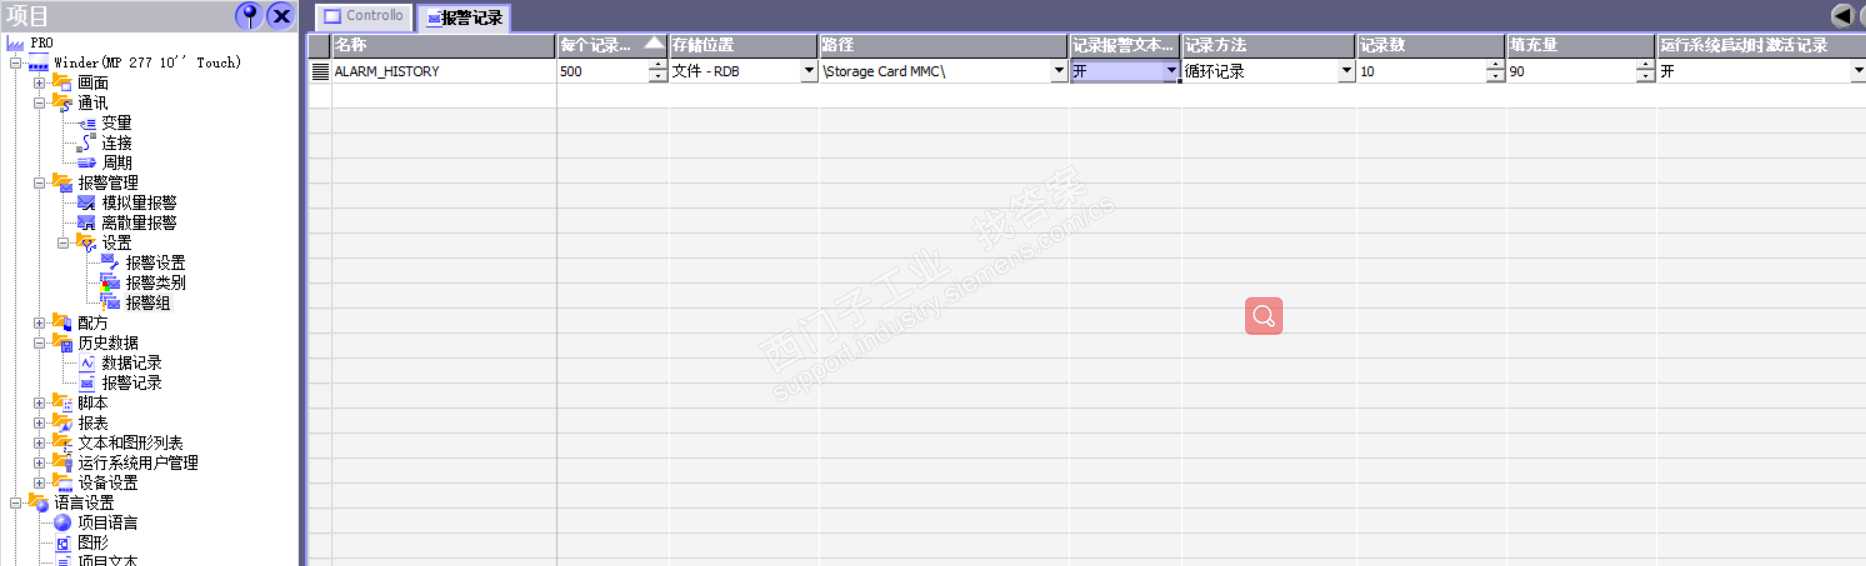This screenshot has width=1866, height=566.
Task: Select the Winder (MP 277 10'' Touch) device icon
Action: coord(39,63)
